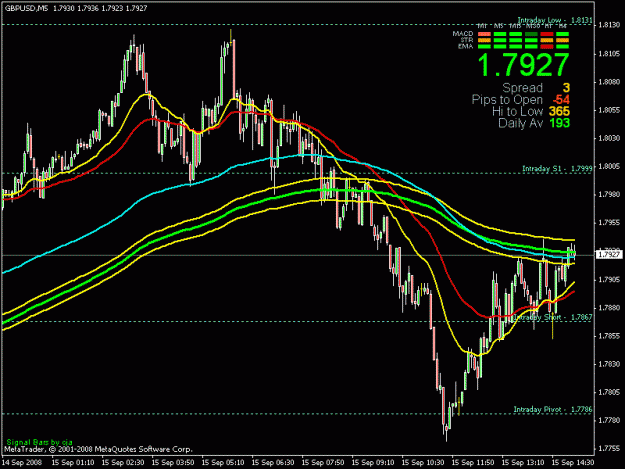Image resolution: width=625 pixels, height=469 pixels.
Task: Click the Spread label
Action: pyautogui.click(x=523, y=88)
